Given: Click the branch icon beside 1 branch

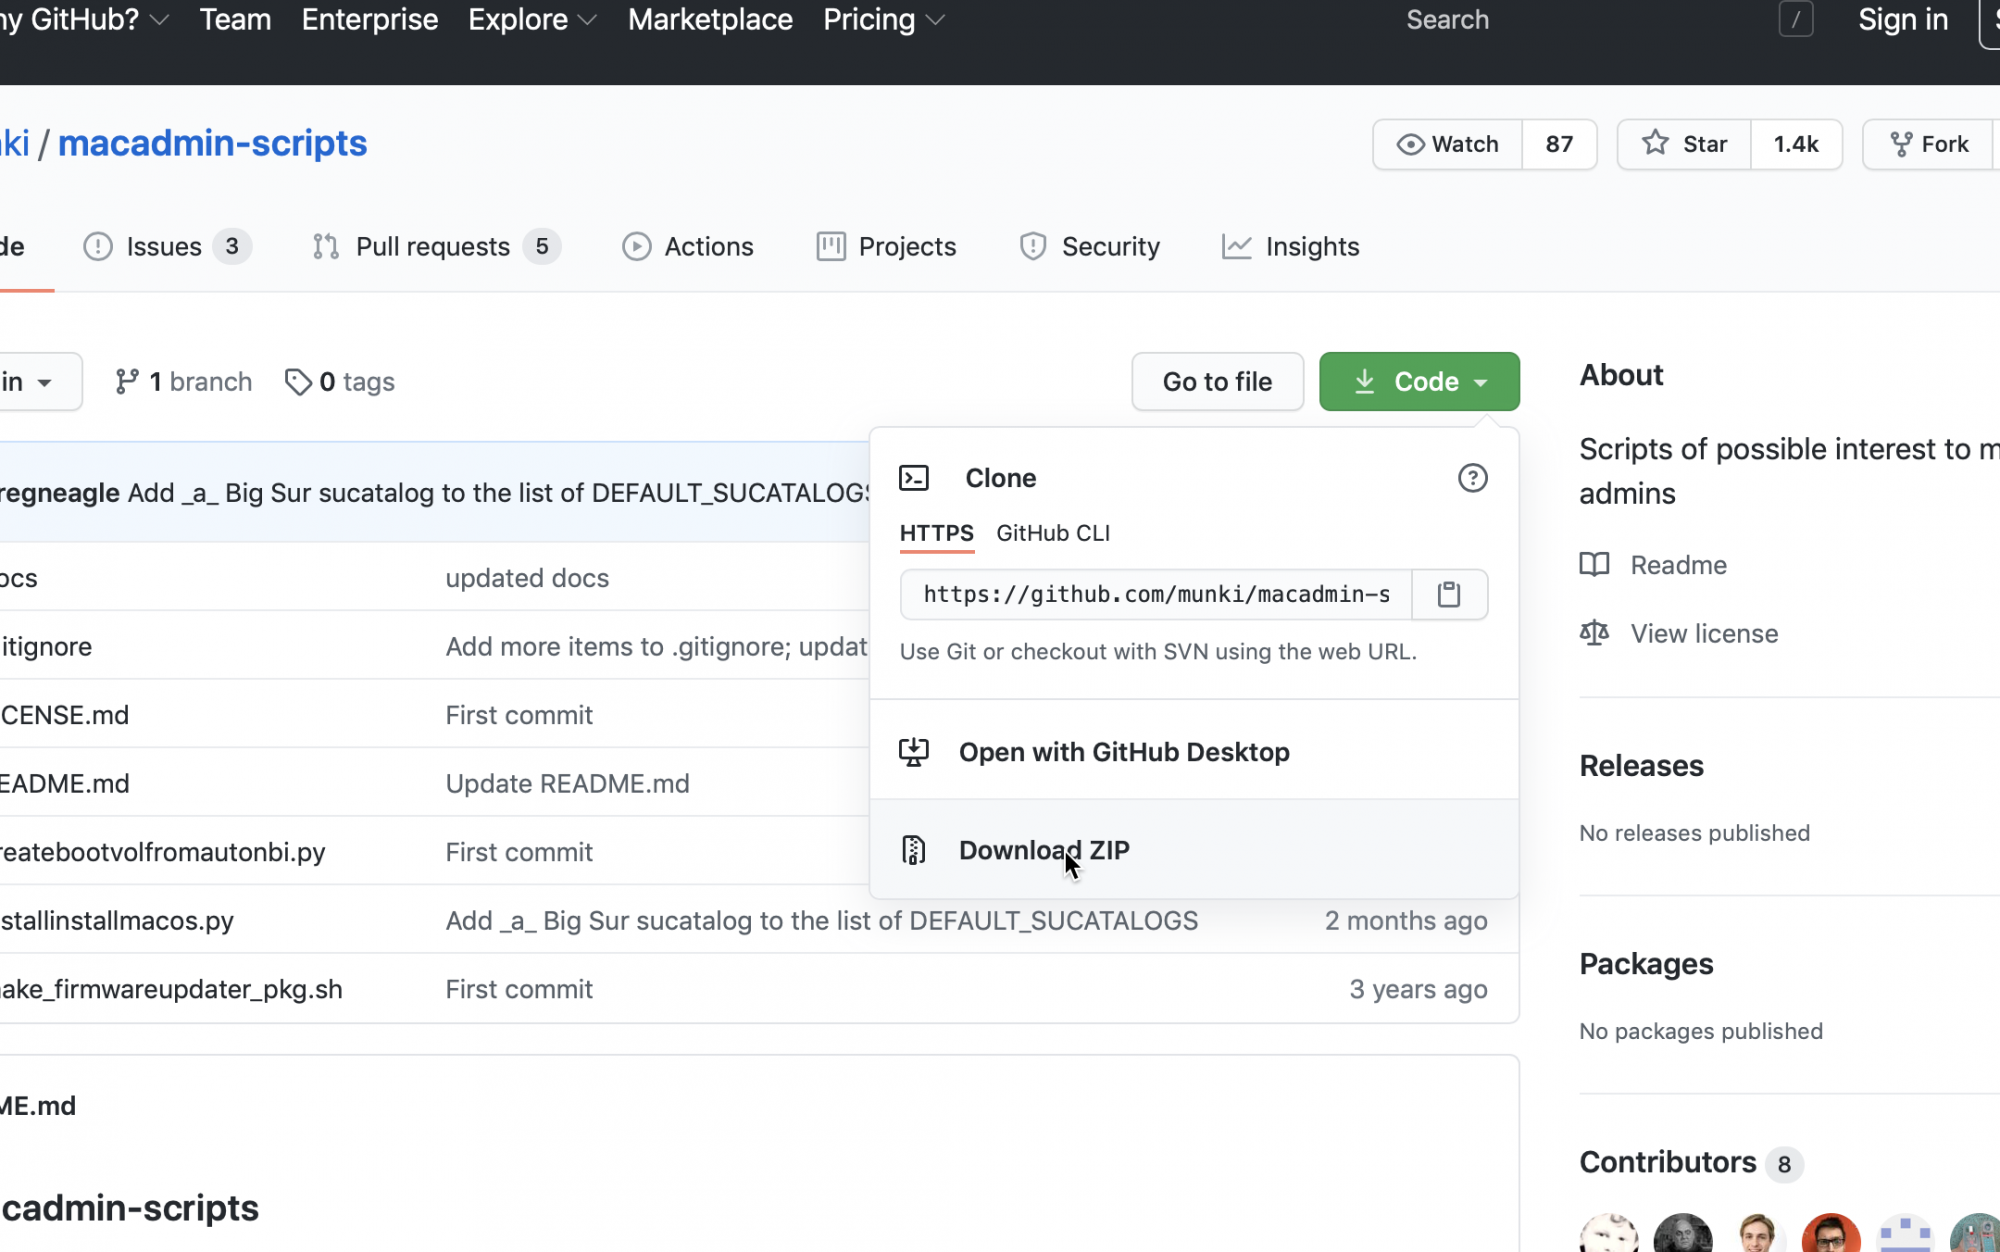Looking at the screenshot, I should (127, 381).
